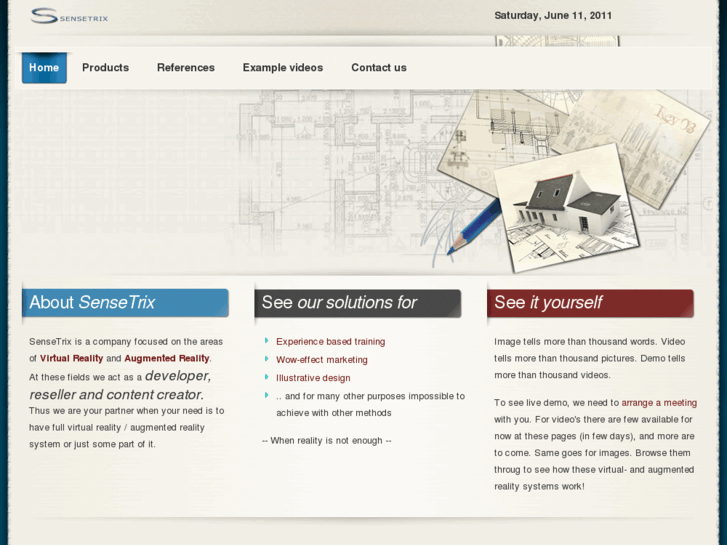Open Wow-effect marketing link
Screen dimensions: 727x545
[x=322, y=360]
